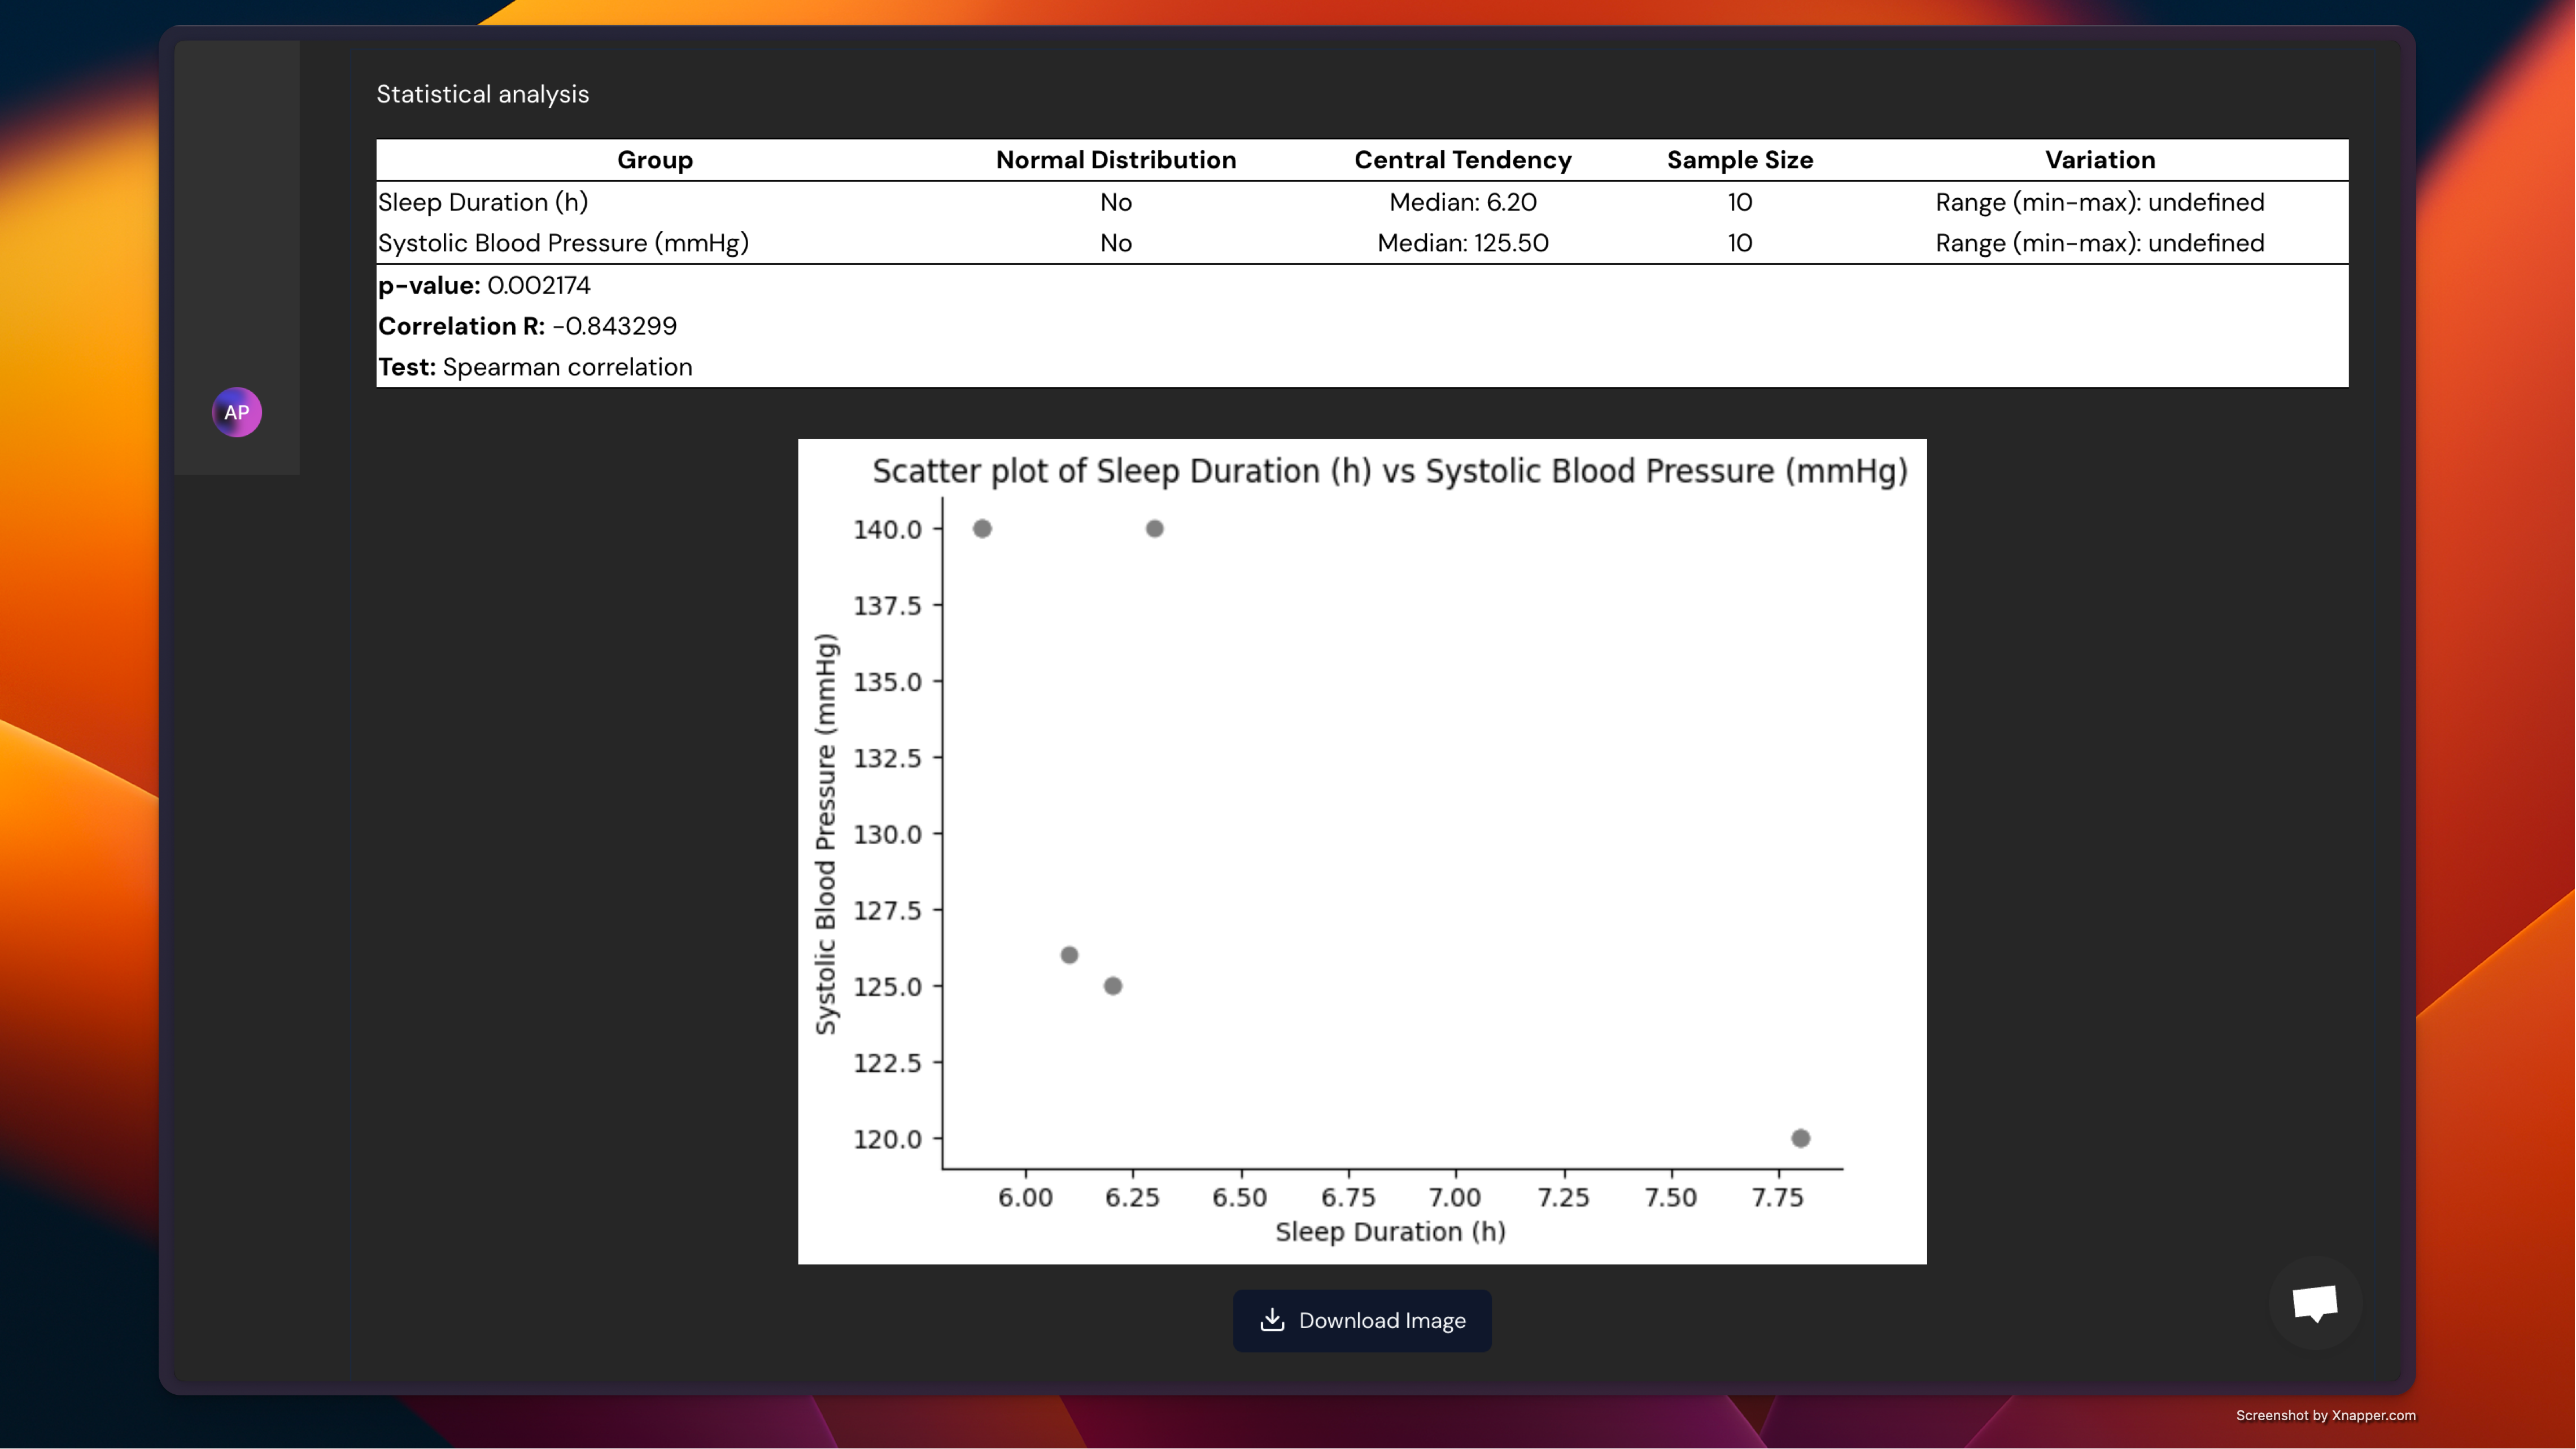Image resolution: width=2576 pixels, height=1449 pixels.
Task: Select the Group column header
Action: tap(654, 160)
